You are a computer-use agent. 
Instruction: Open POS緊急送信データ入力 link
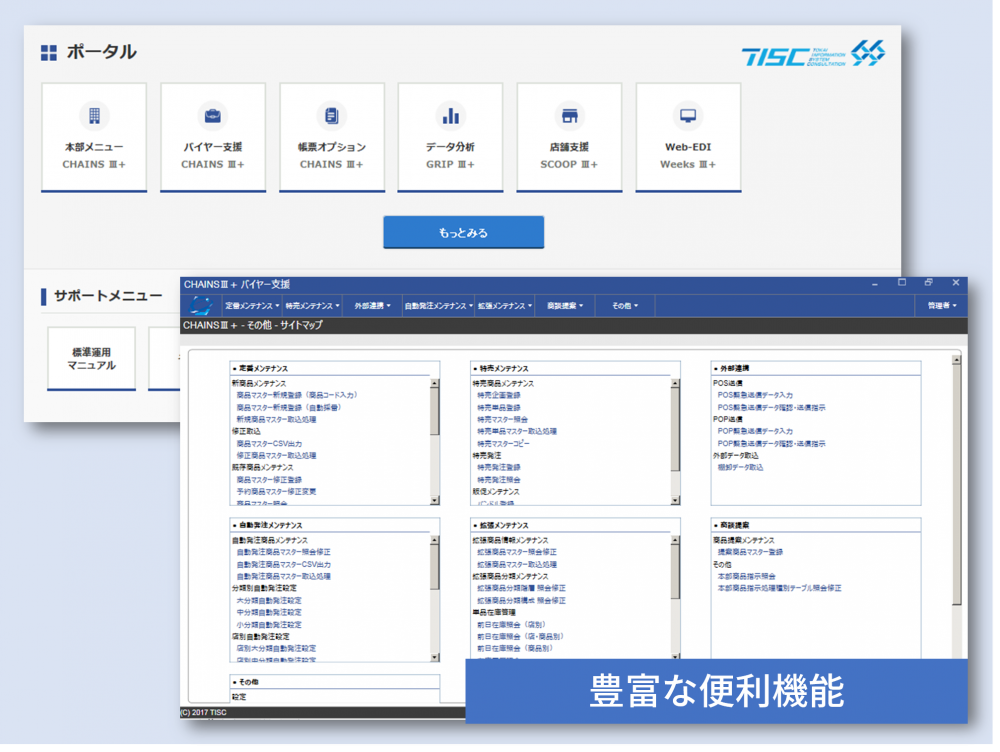click(x=755, y=395)
